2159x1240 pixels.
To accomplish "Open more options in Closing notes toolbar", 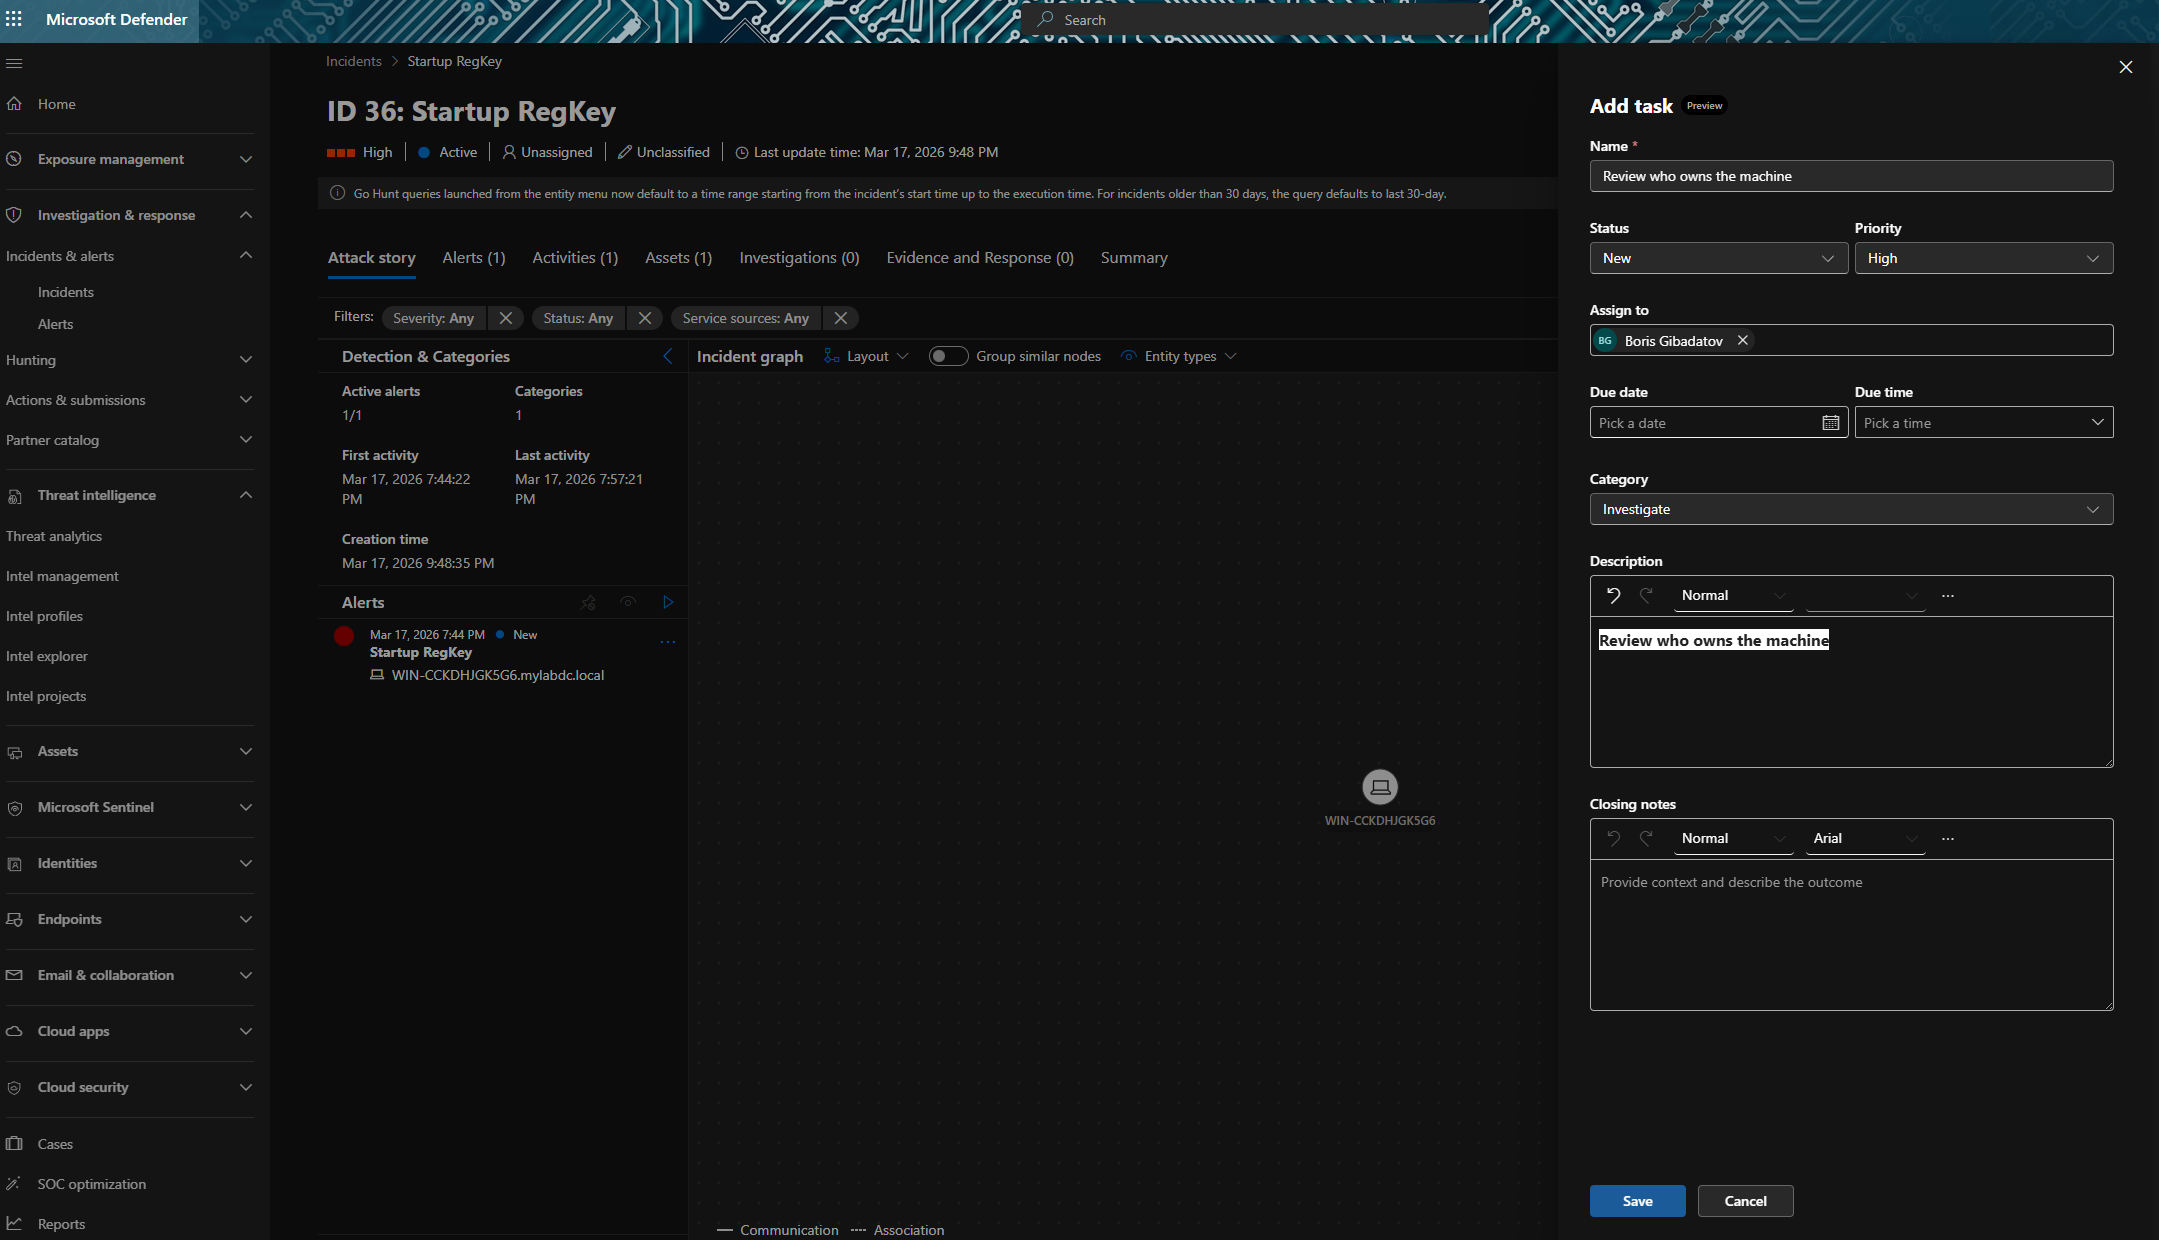I will click(x=1947, y=839).
